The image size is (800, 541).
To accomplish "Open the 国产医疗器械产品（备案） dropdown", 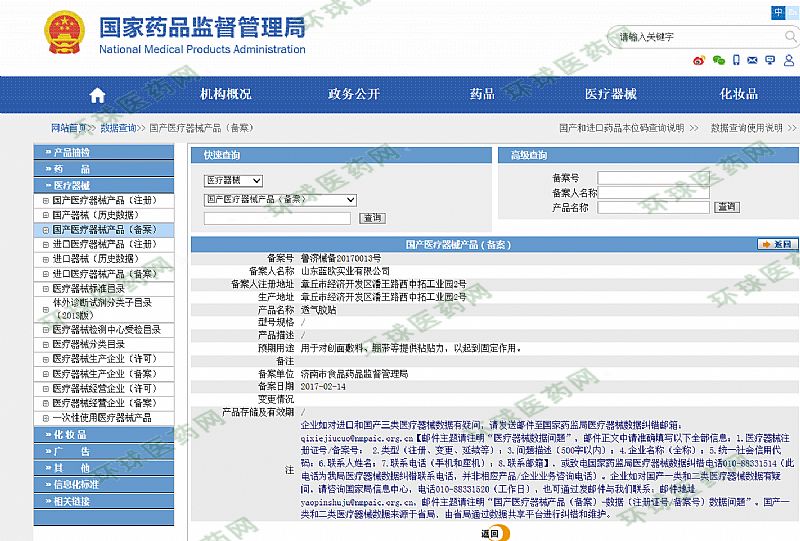I will click(280, 200).
